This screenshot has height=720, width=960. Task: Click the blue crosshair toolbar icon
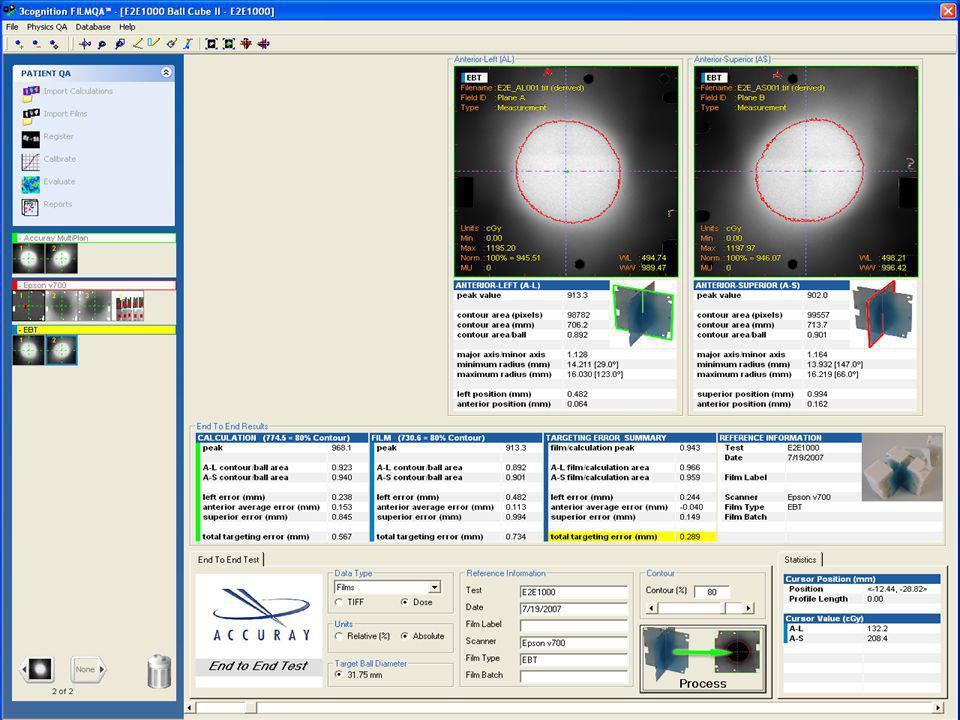pos(85,44)
